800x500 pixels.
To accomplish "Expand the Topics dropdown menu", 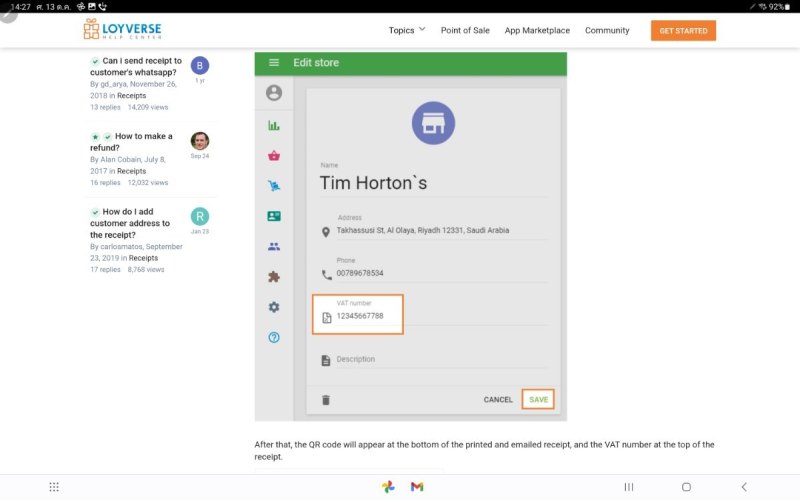I will [x=407, y=30].
